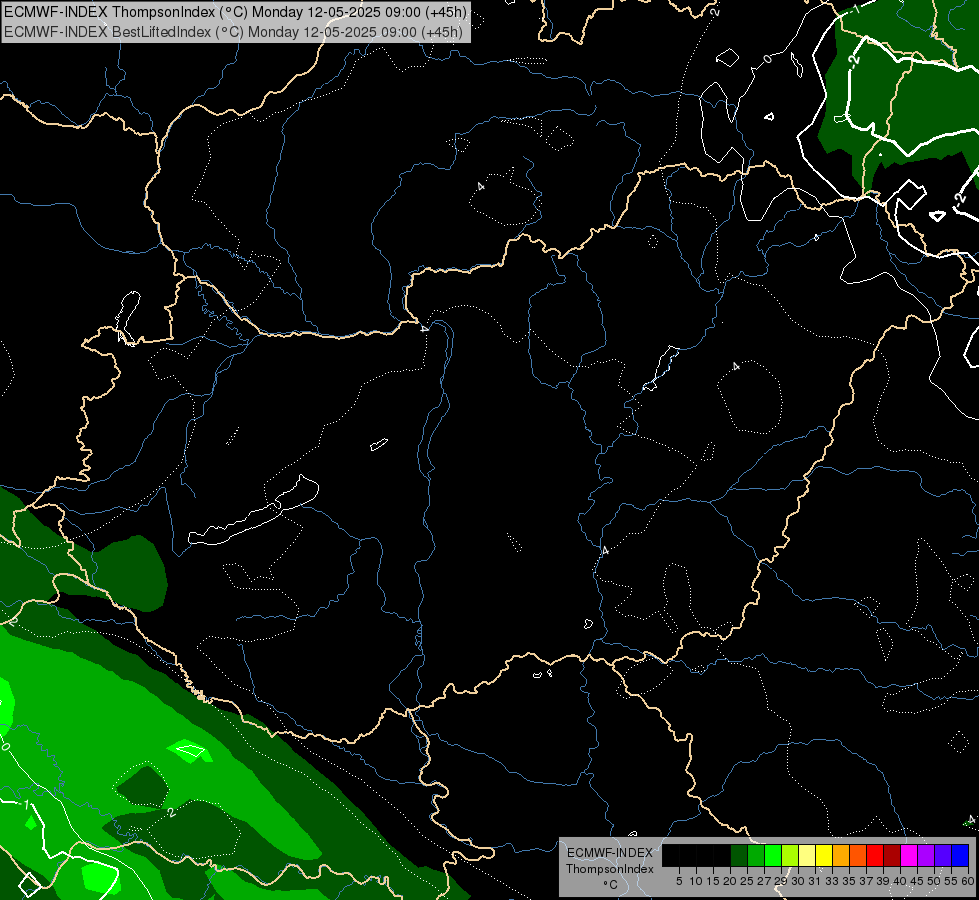Click the bright green 27–29 legend swatch
Screen dimensions: 979x900
point(773,855)
